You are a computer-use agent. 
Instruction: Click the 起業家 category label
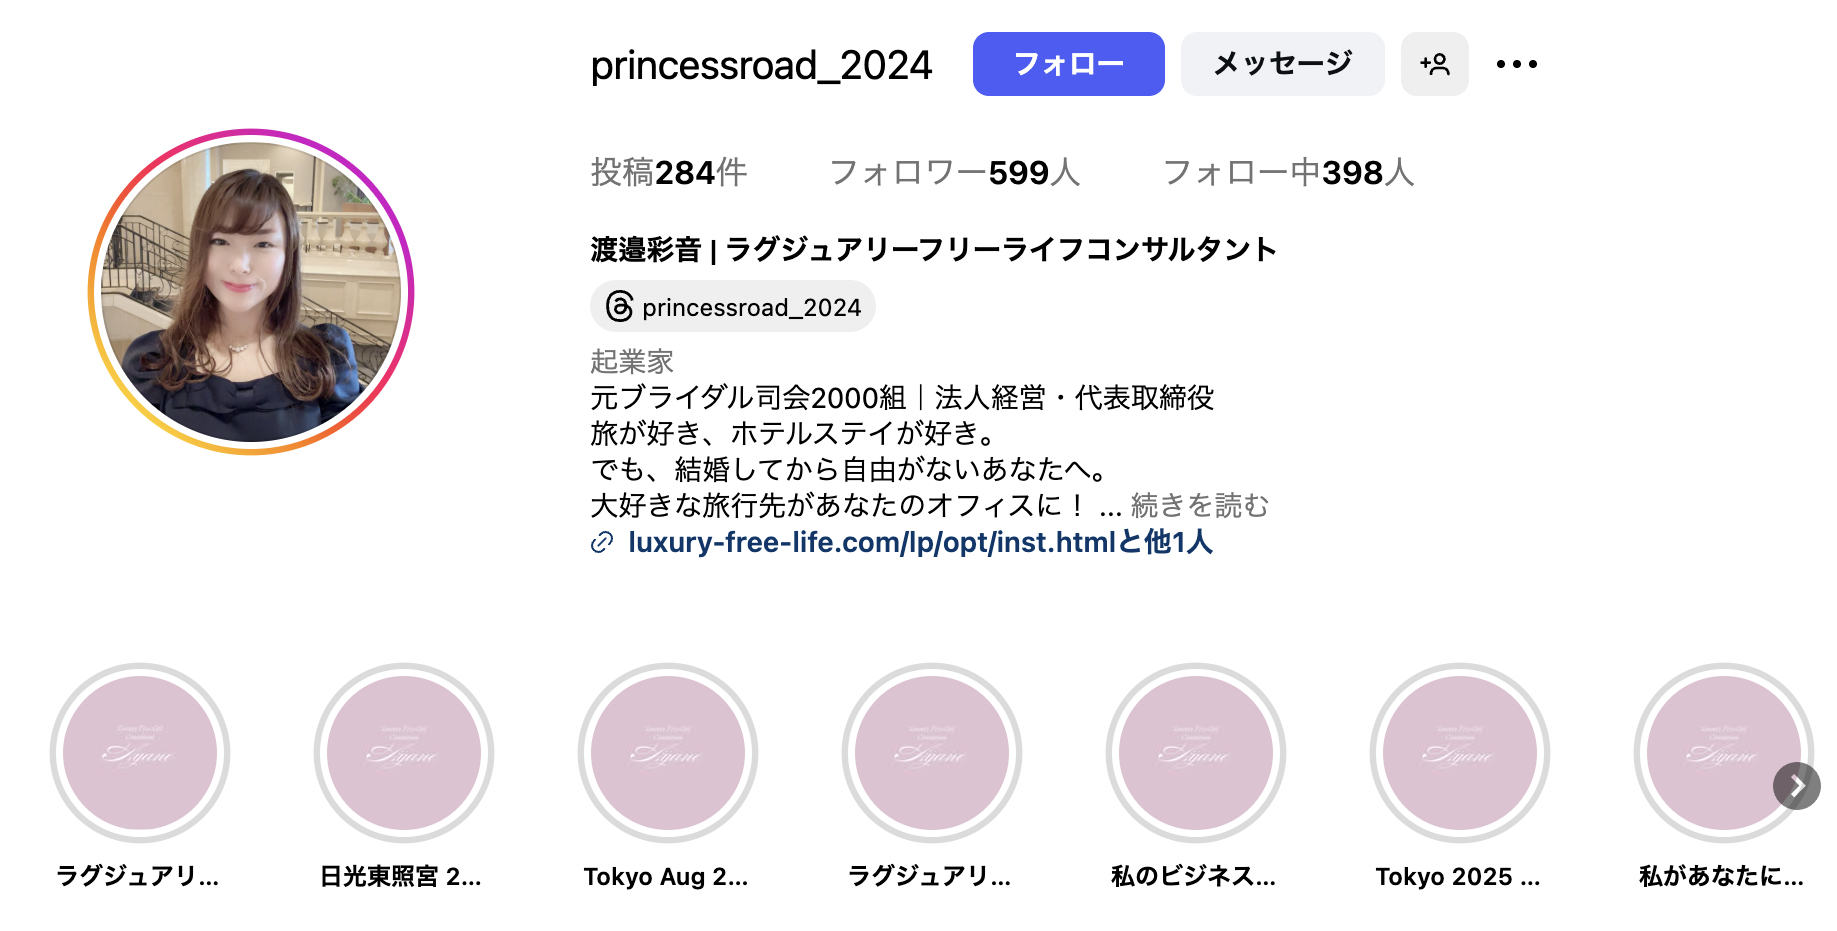(x=632, y=361)
